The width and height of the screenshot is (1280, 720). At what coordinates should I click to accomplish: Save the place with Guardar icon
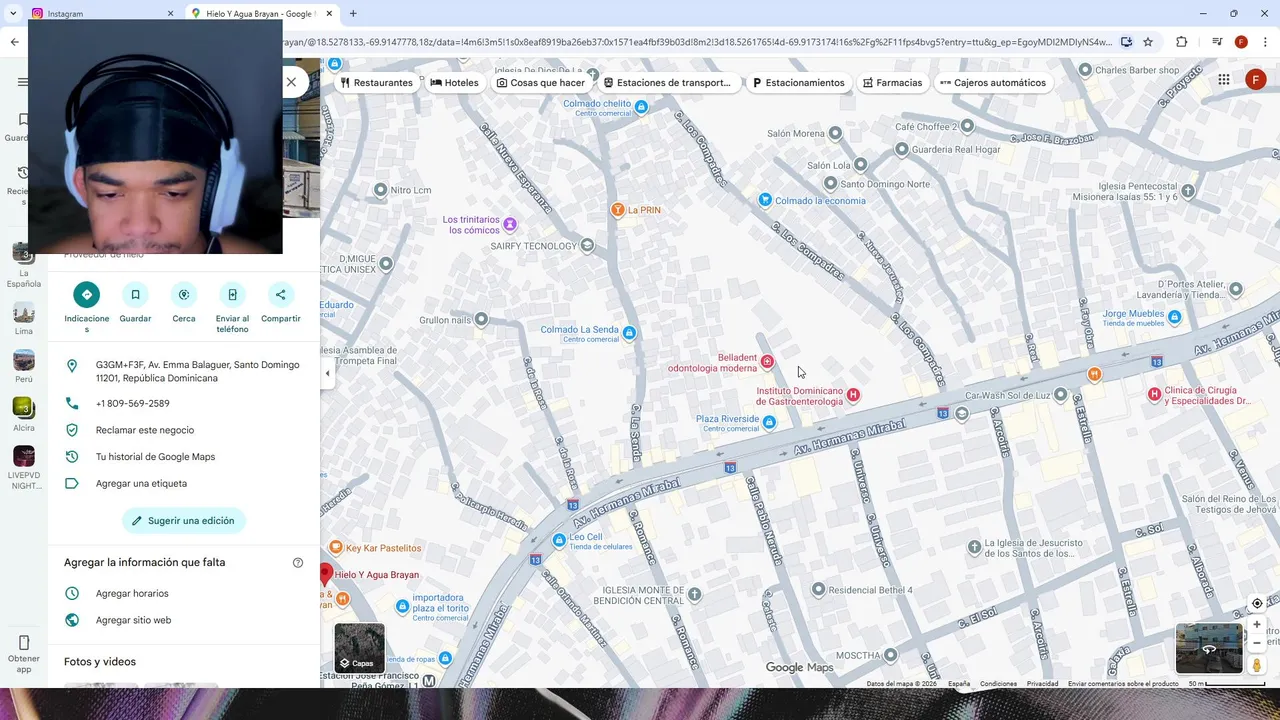(135, 295)
